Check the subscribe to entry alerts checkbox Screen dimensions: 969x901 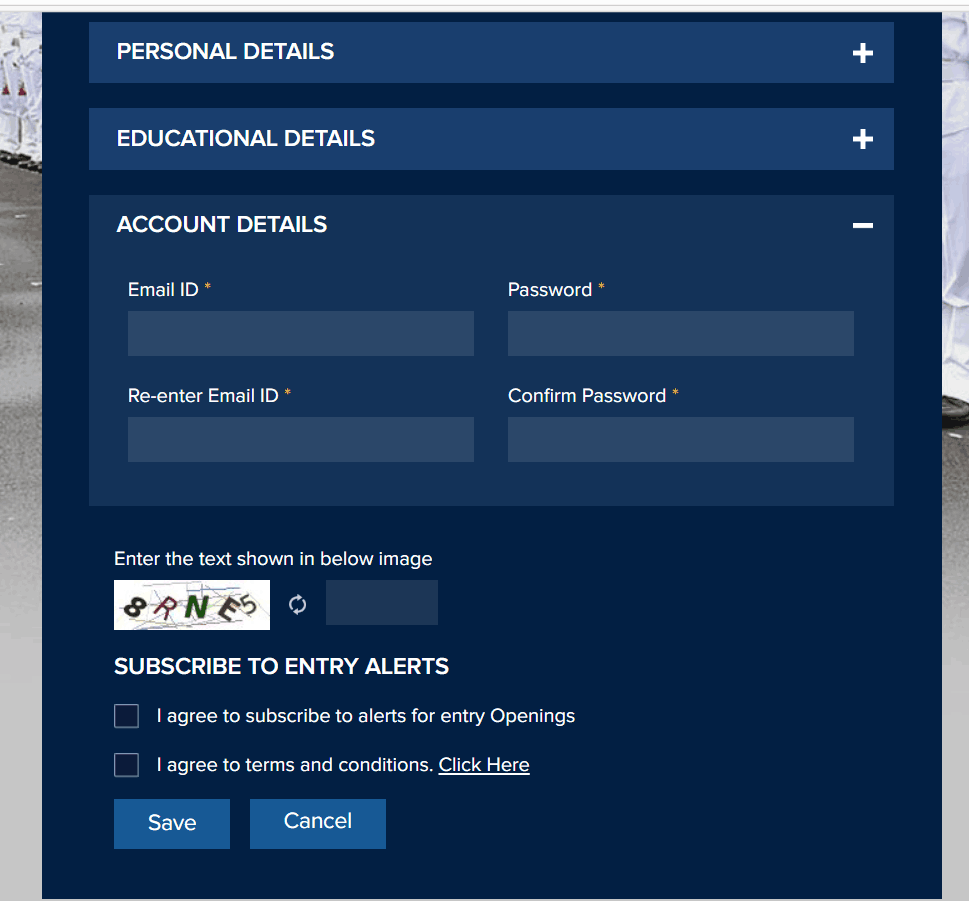(126, 716)
